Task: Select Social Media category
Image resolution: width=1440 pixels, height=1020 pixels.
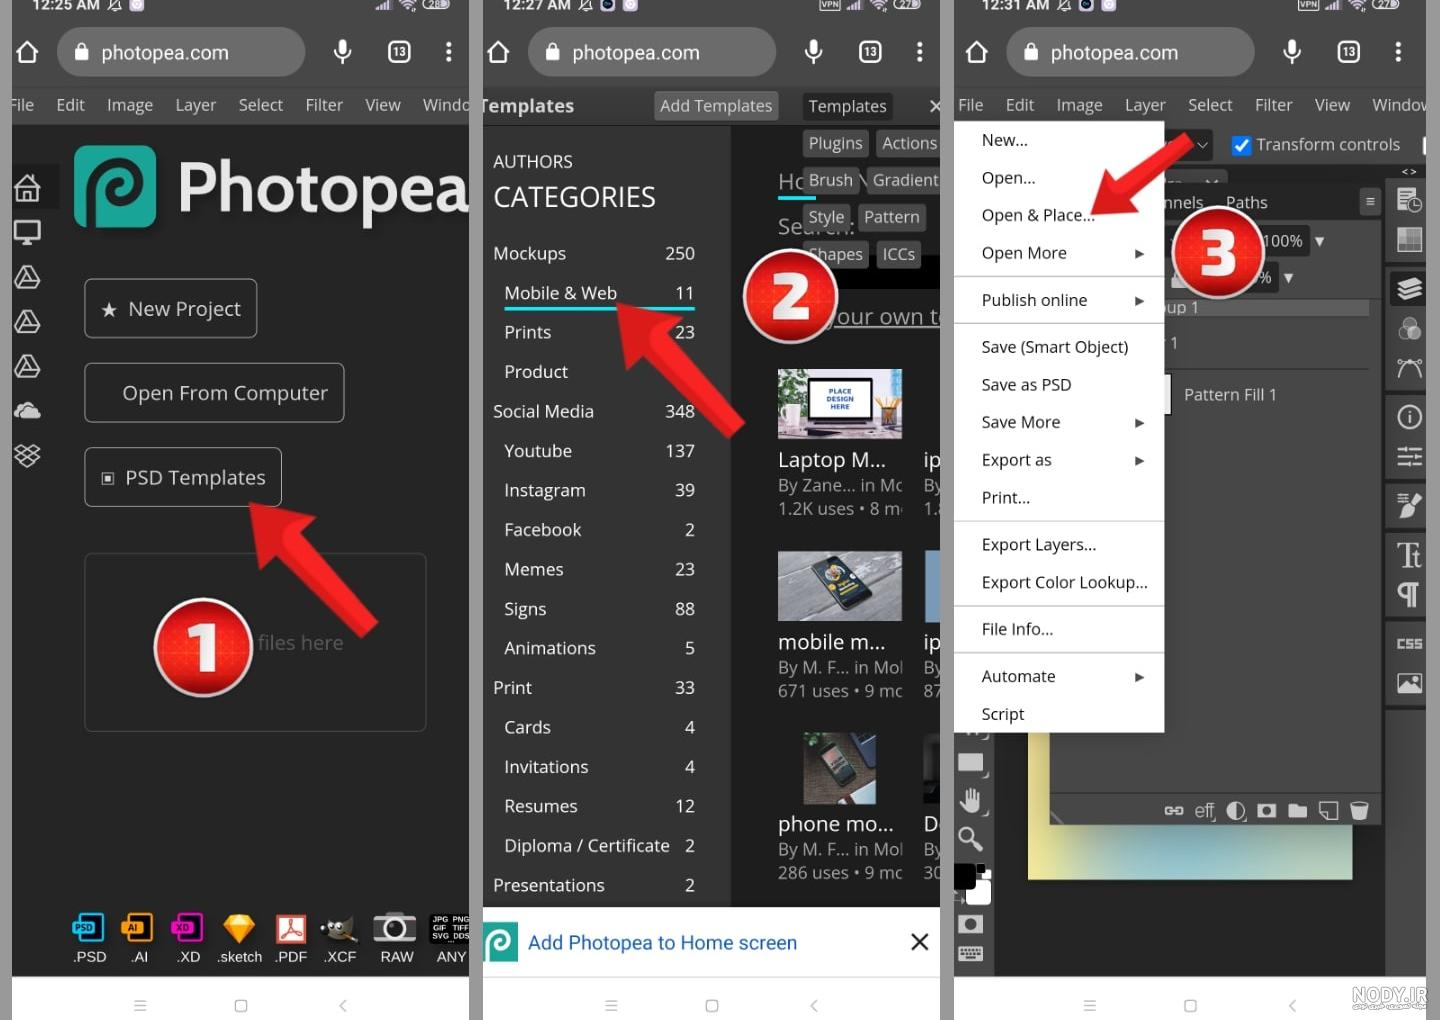Action: [x=594, y=411]
